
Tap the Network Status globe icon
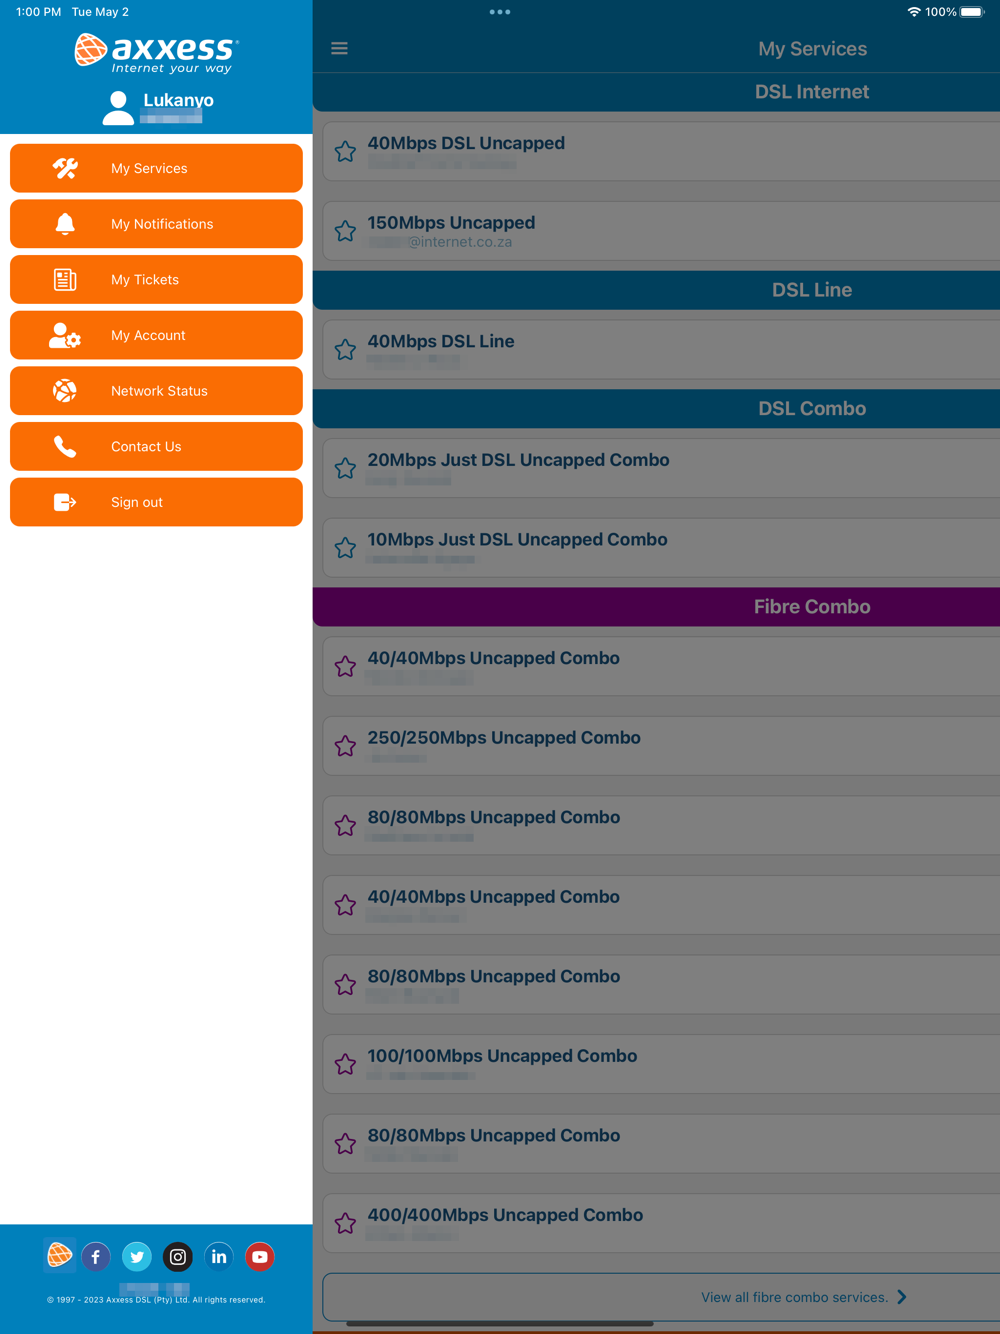click(x=65, y=391)
